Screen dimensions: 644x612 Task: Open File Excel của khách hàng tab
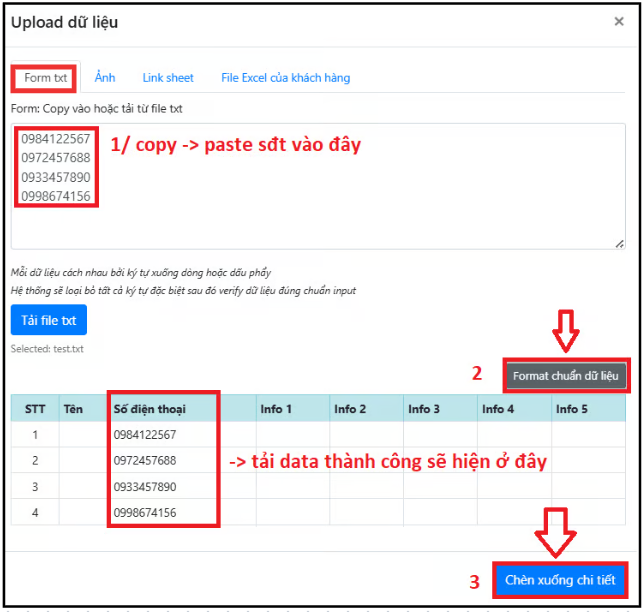coord(285,78)
